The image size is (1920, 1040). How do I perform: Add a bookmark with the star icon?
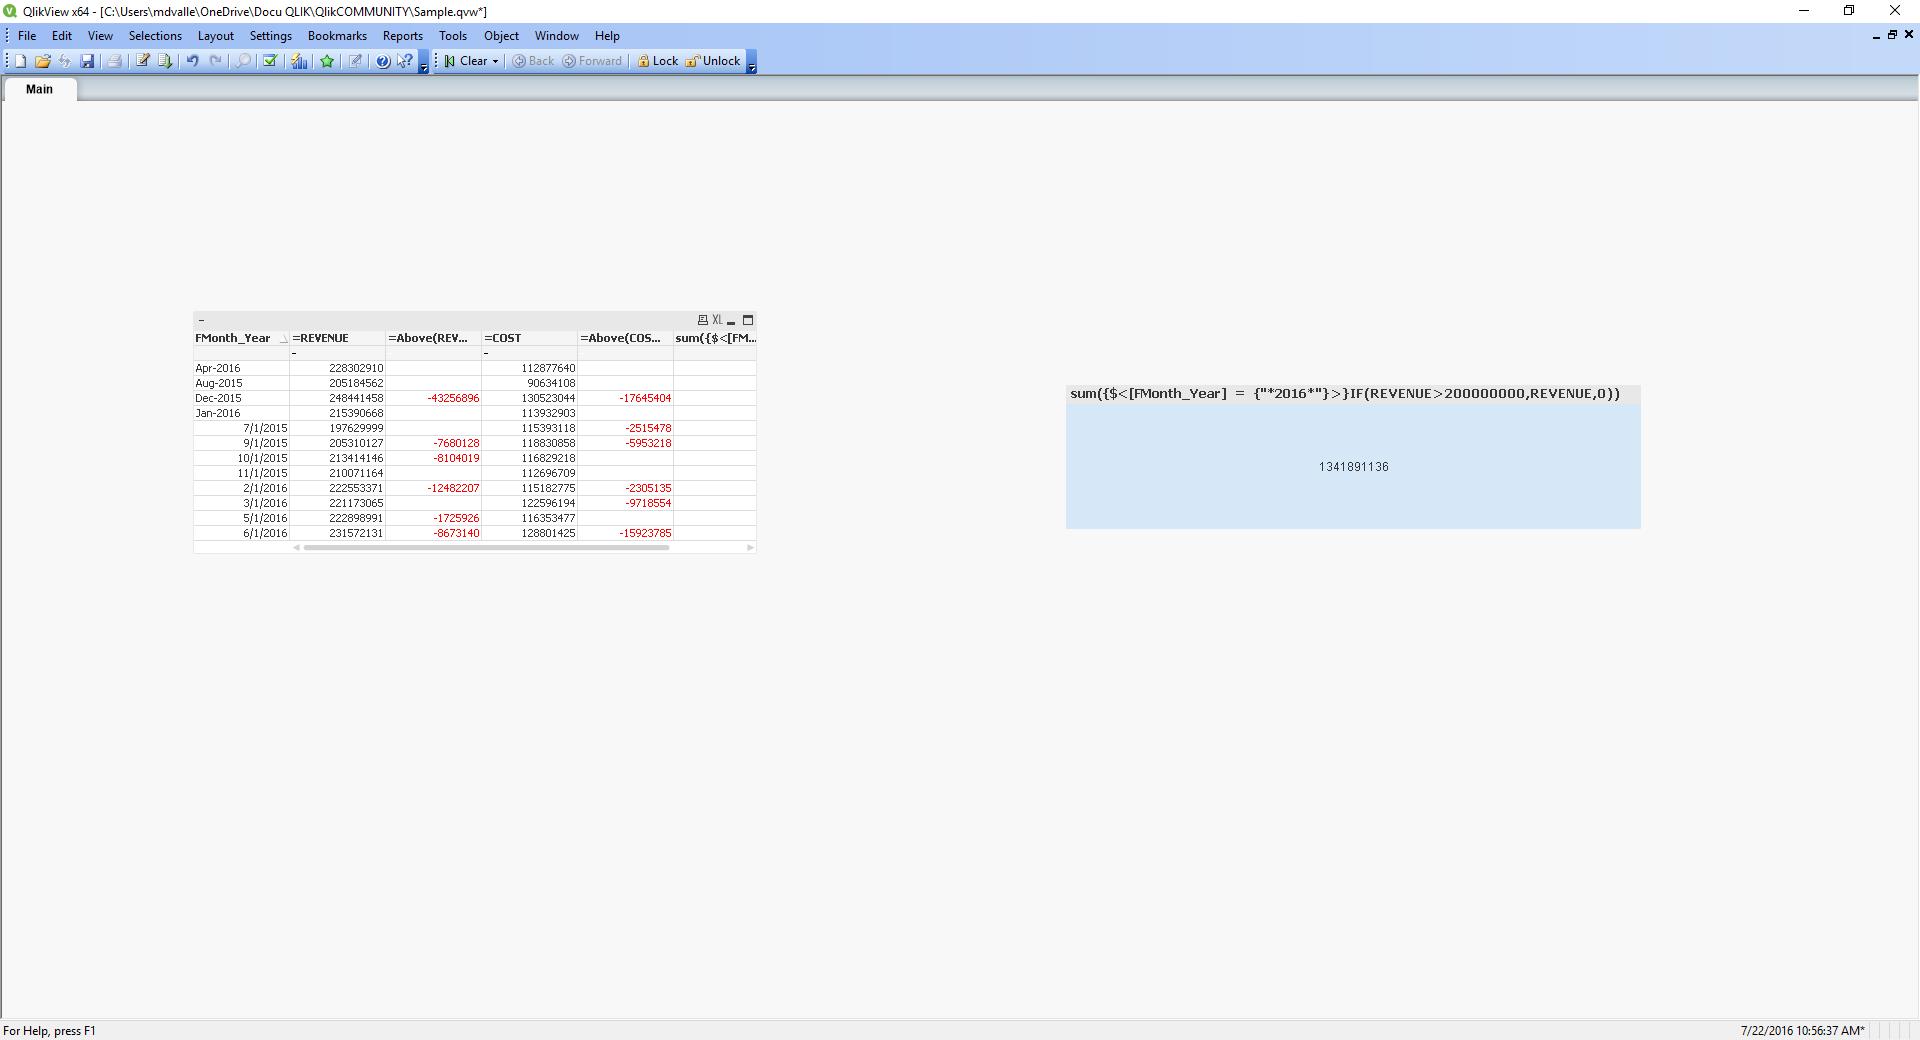327,61
